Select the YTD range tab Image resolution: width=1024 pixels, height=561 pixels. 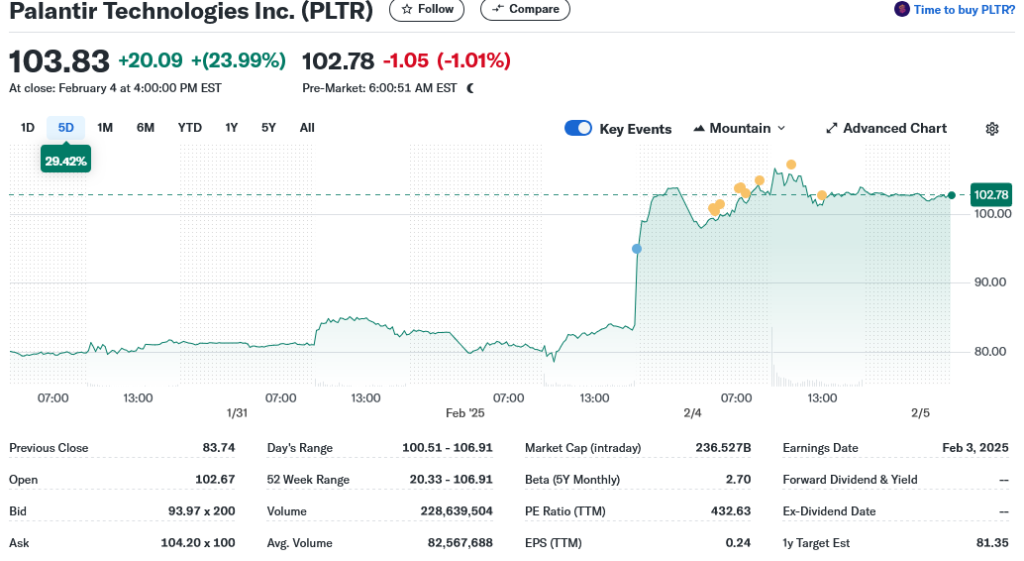pos(190,127)
